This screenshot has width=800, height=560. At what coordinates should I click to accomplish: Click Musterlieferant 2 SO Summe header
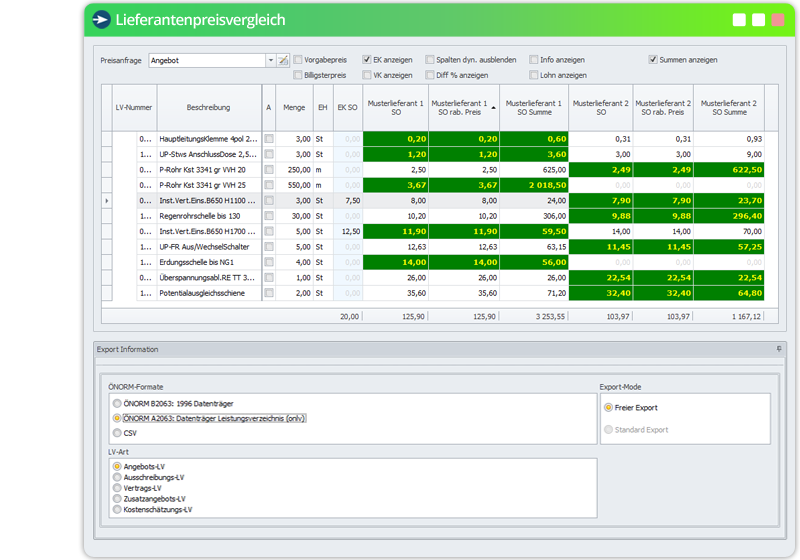pyautogui.click(x=729, y=108)
